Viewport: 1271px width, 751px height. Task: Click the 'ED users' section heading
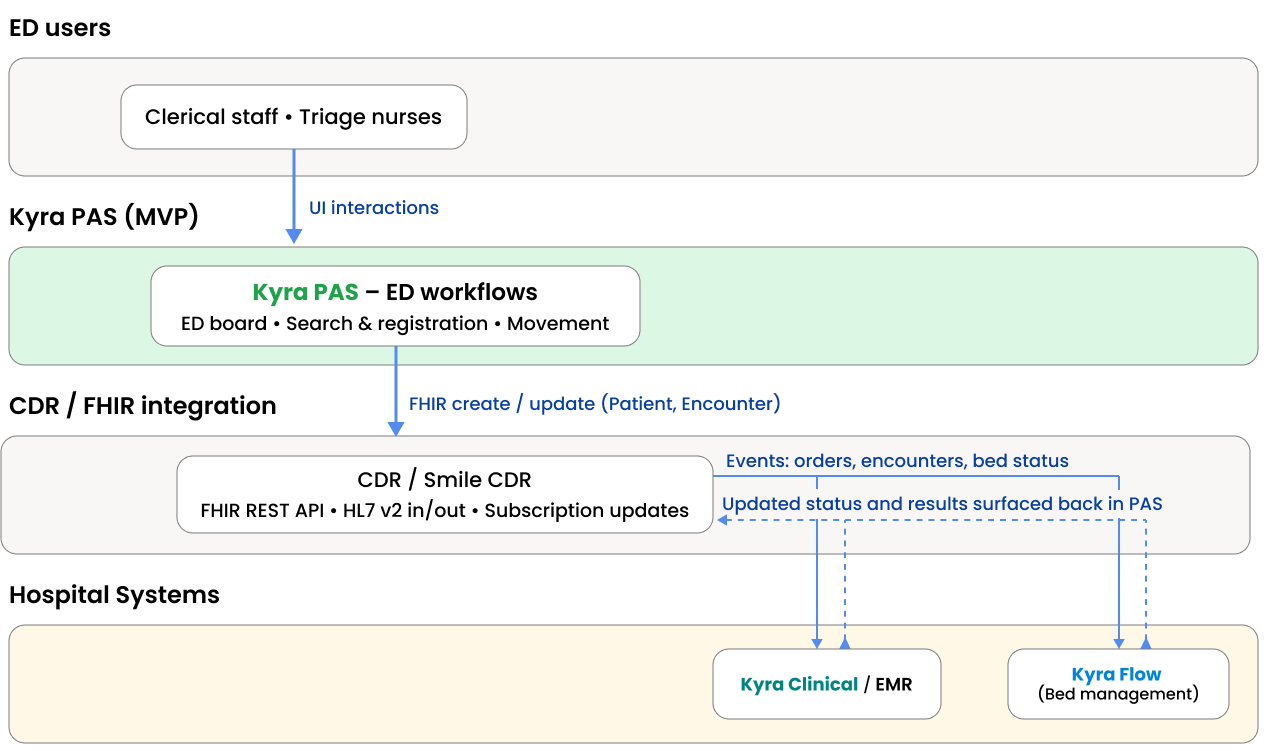click(x=60, y=28)
